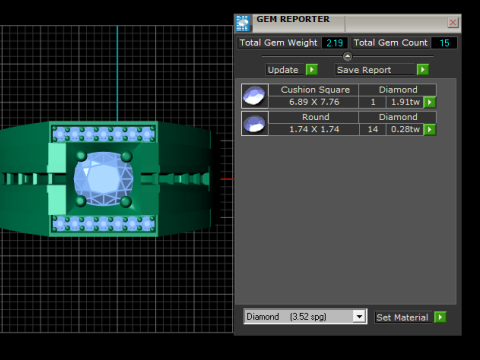Click green arrow on 1.91tw row

[x=430, y=102]
